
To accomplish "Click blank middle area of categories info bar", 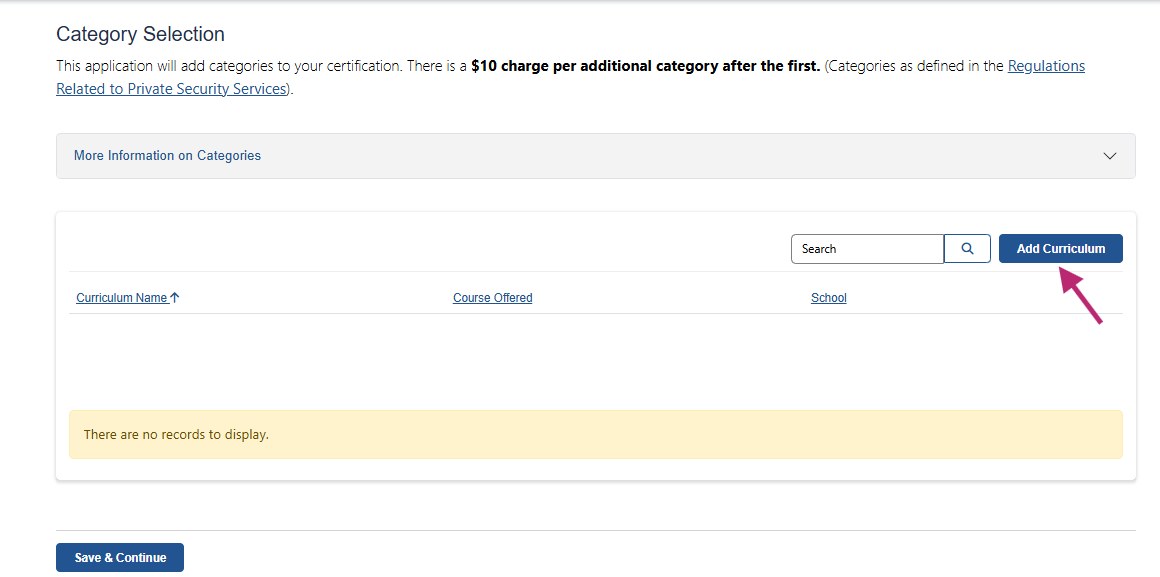I will click(x=650, y=156).
